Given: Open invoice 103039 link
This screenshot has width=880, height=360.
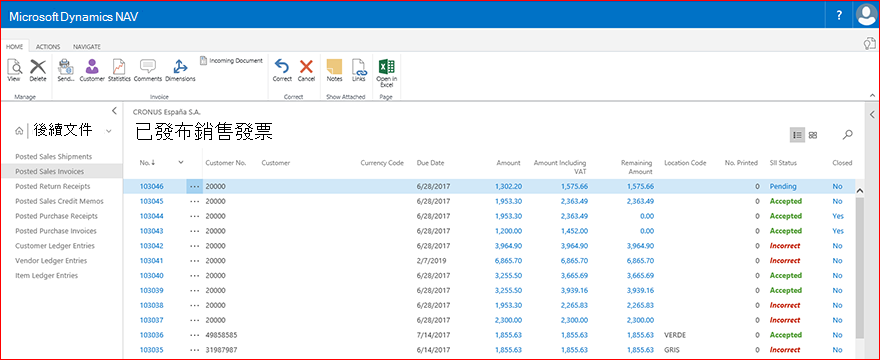Looking at the screenshot, I should pyautogui.click(x=152, y=290).
